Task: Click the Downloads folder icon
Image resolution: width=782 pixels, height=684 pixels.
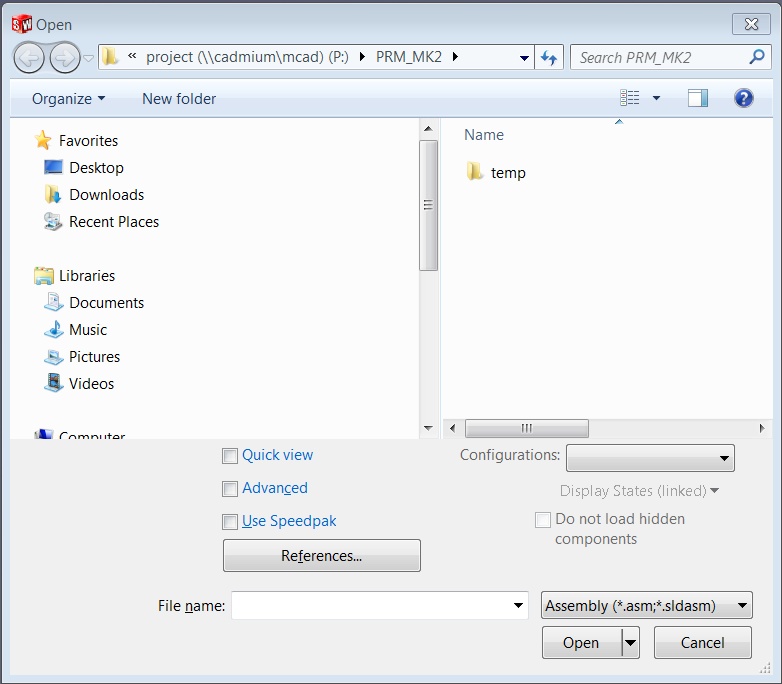Action: (53, 195)
